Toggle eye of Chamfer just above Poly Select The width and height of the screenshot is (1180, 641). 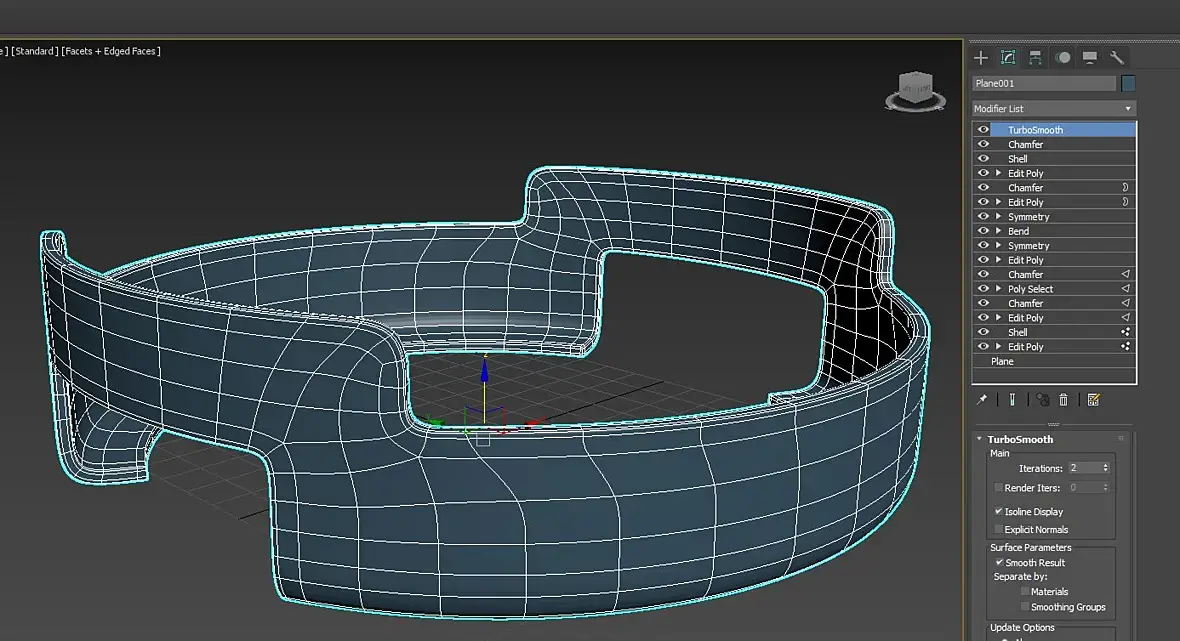[983, 275]
